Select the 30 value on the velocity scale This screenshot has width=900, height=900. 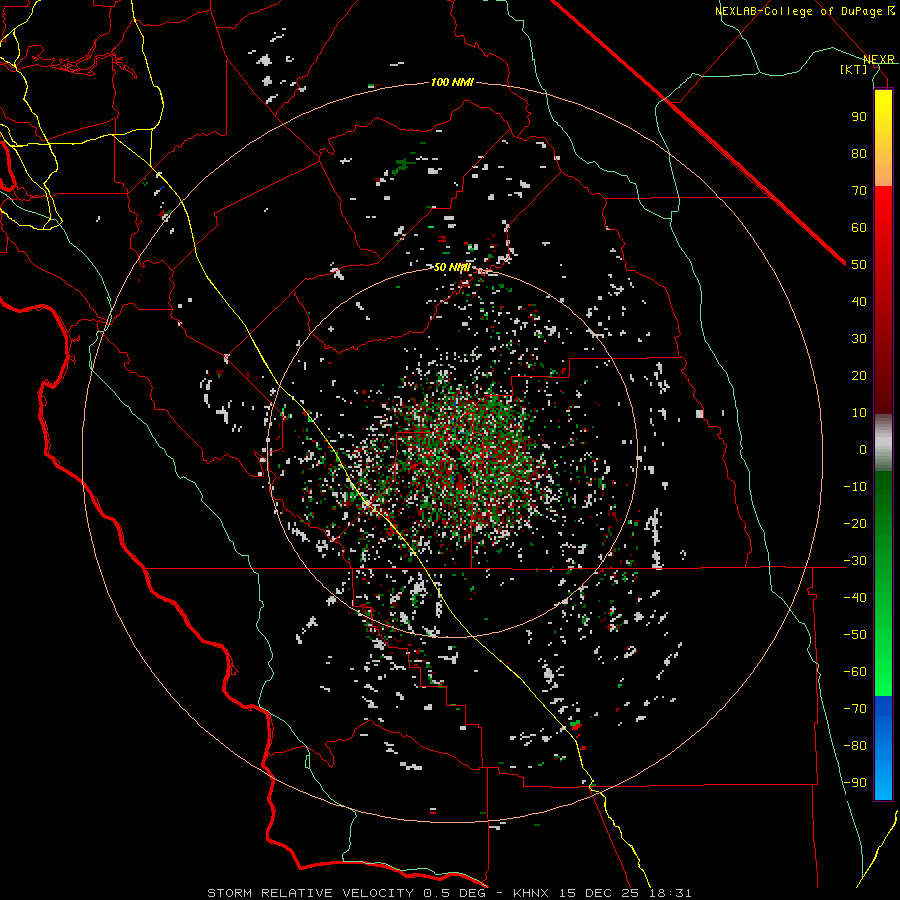click(859, 339)
